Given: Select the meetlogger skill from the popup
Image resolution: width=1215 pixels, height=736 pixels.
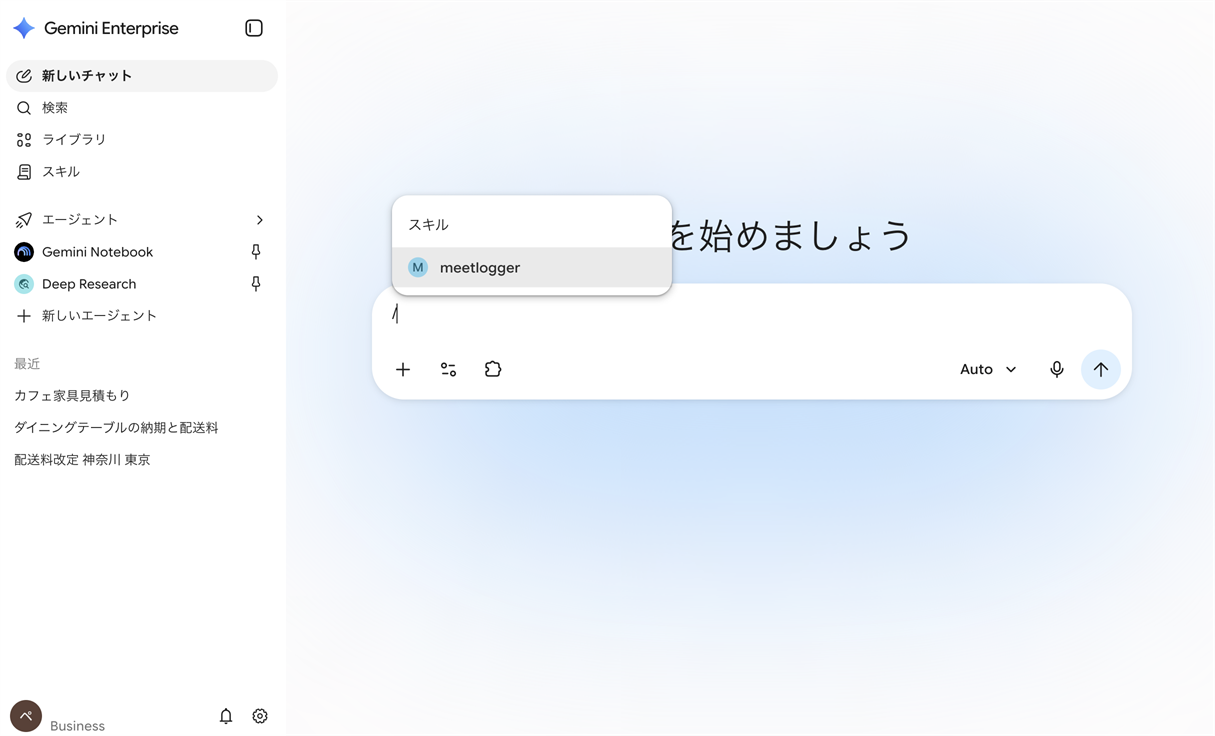Looking at the screenshot, I should [x=532, y=268].
